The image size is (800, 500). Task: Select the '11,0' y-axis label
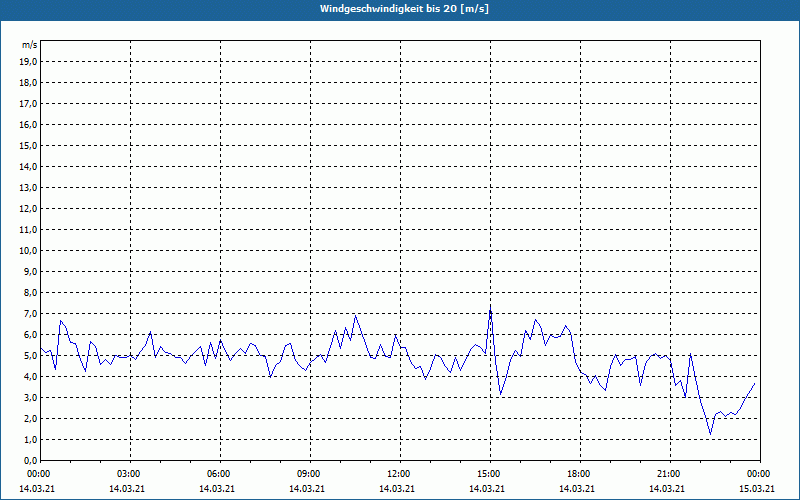tap(29, 230)
